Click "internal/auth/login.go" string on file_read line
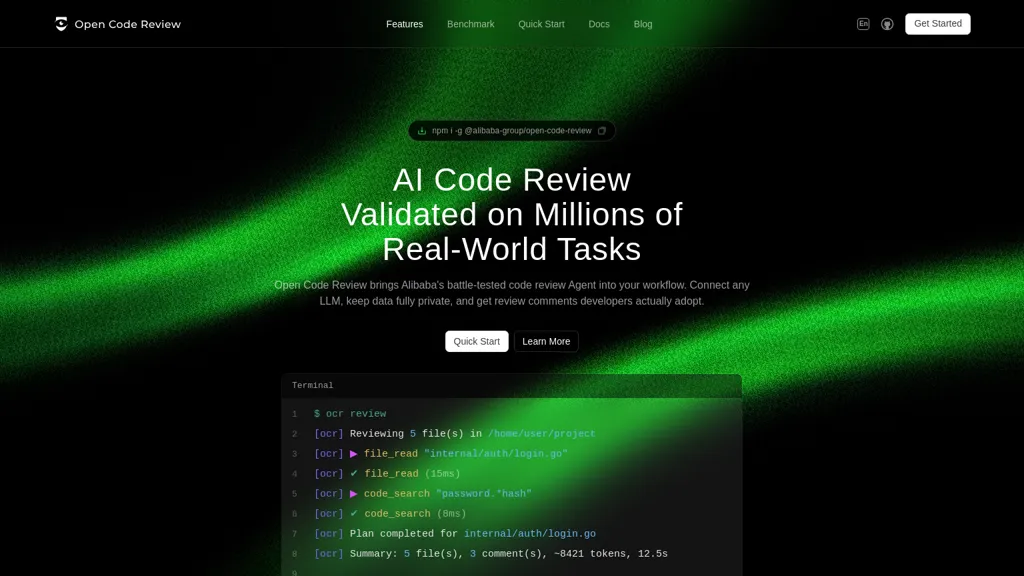 click(496, 453)
